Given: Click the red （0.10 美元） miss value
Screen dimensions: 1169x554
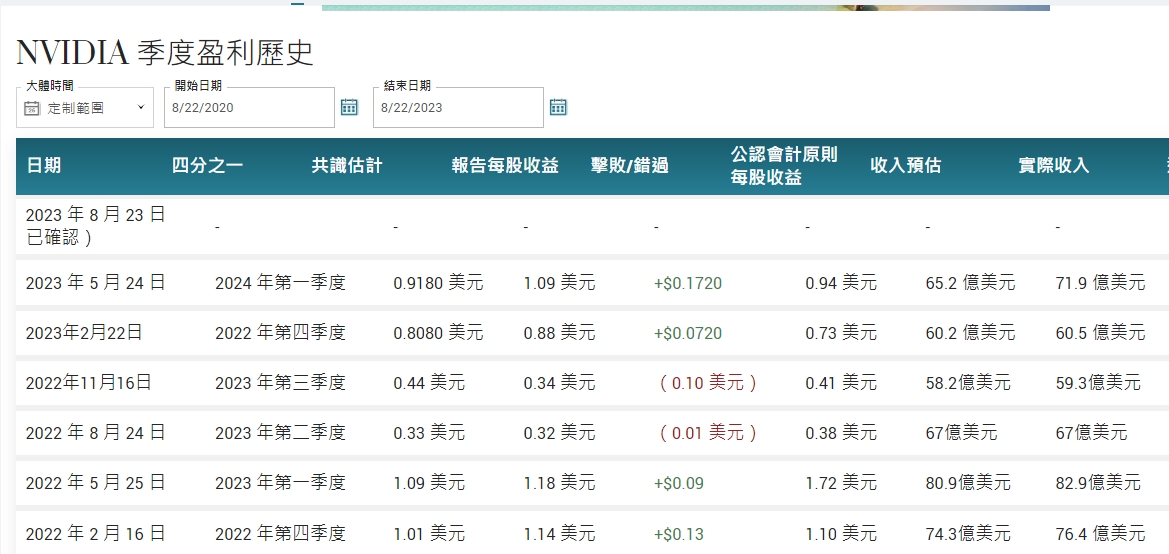Looking at the screenshot, I should (708, 383).
